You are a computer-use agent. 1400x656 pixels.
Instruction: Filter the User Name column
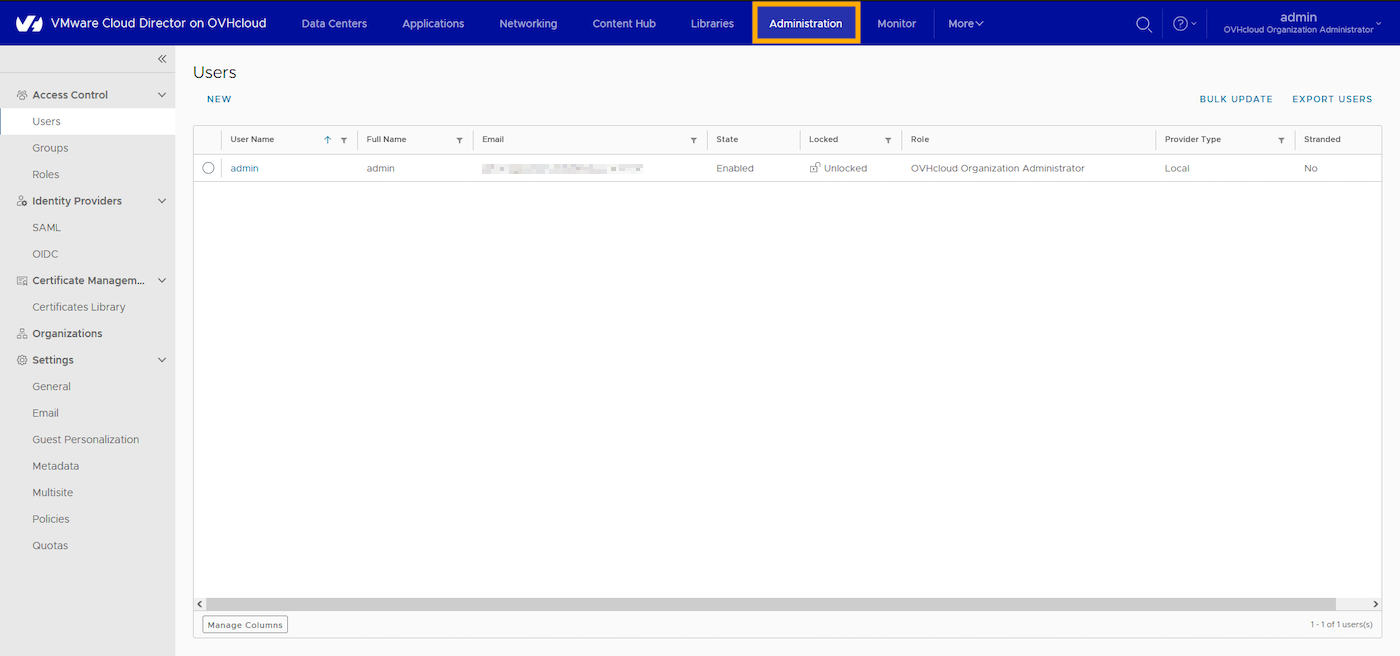click(x=344, y=141)
